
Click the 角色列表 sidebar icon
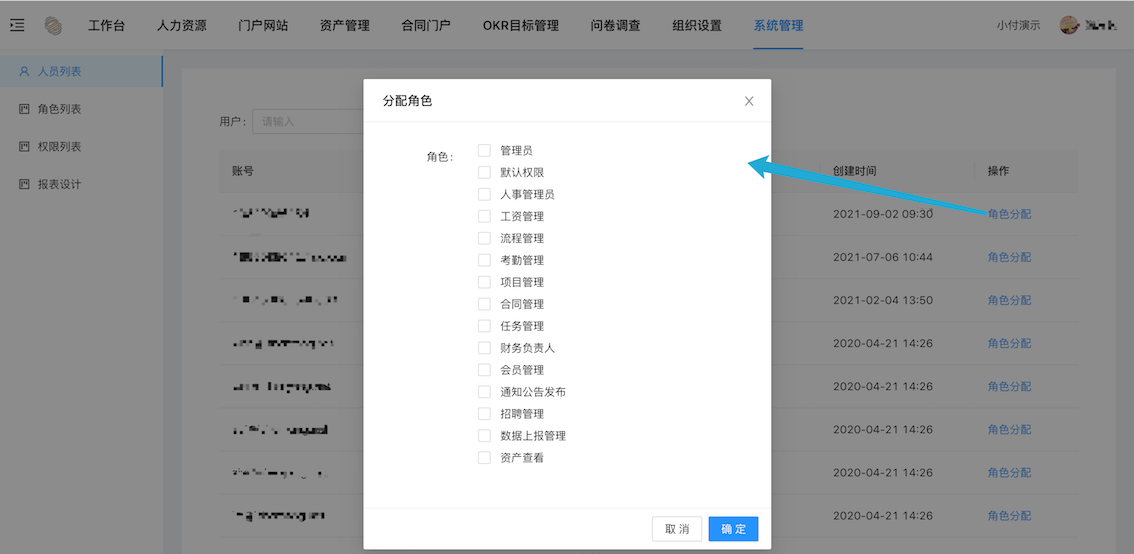[x=24, y=109]
